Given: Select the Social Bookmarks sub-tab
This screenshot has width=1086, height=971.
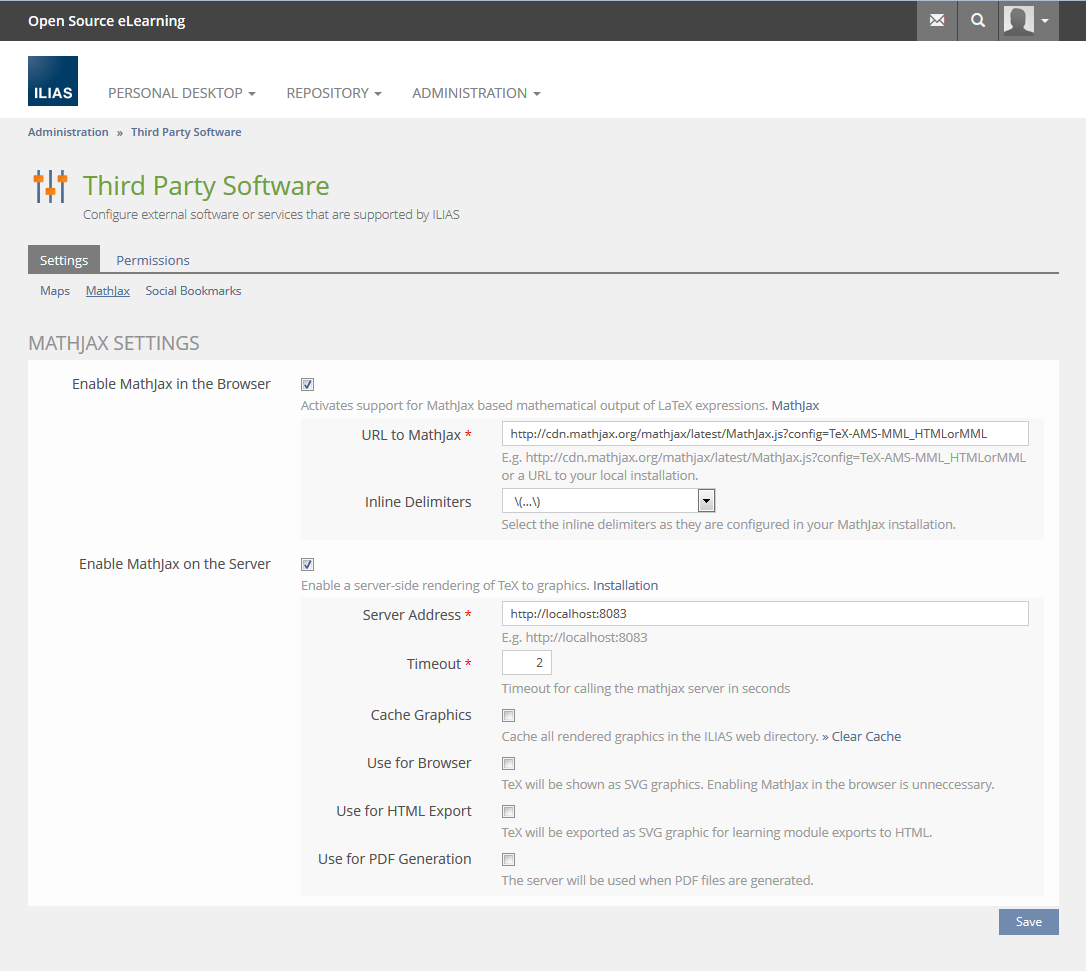Looking at the screenshot, I should 193,291.
